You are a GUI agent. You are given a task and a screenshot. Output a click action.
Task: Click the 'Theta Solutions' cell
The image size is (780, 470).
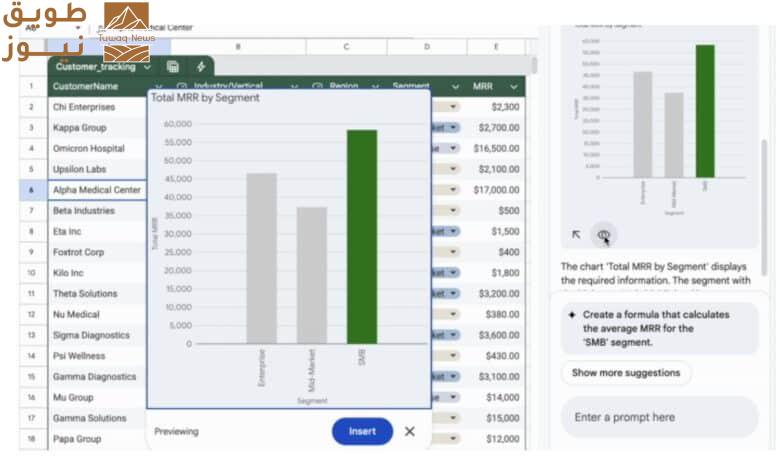click(98, 293)
